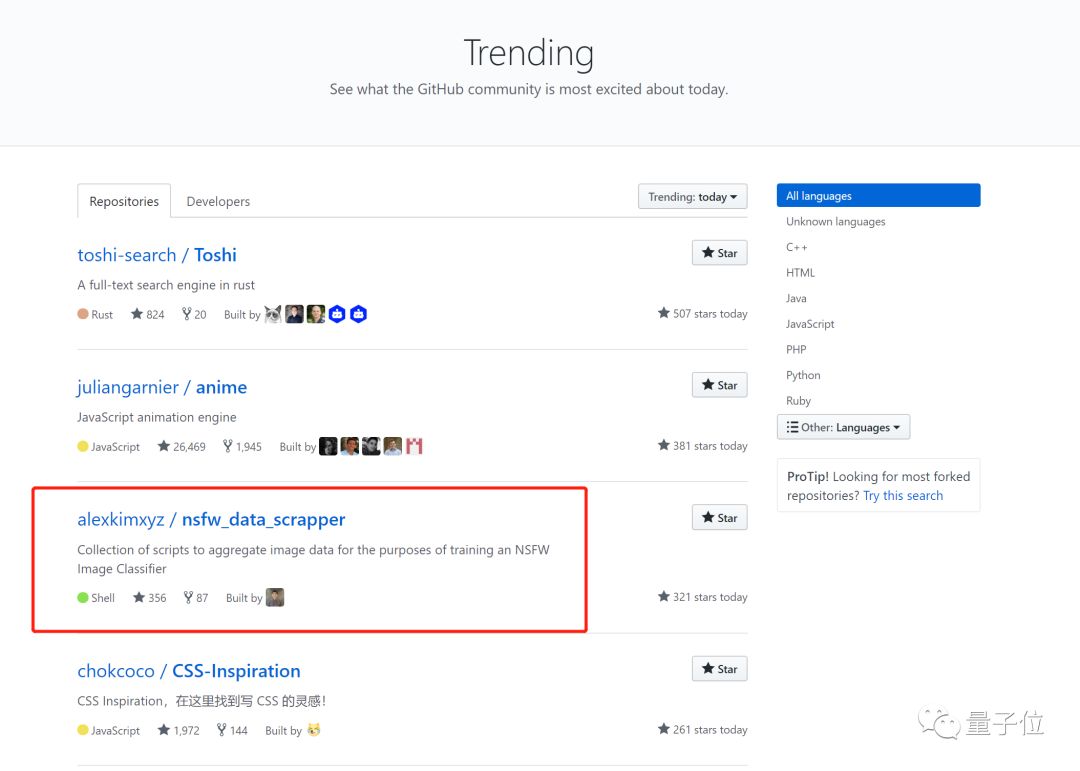Open anime stargazers count 26,469

pyautogui.click(x=182, y=446)
